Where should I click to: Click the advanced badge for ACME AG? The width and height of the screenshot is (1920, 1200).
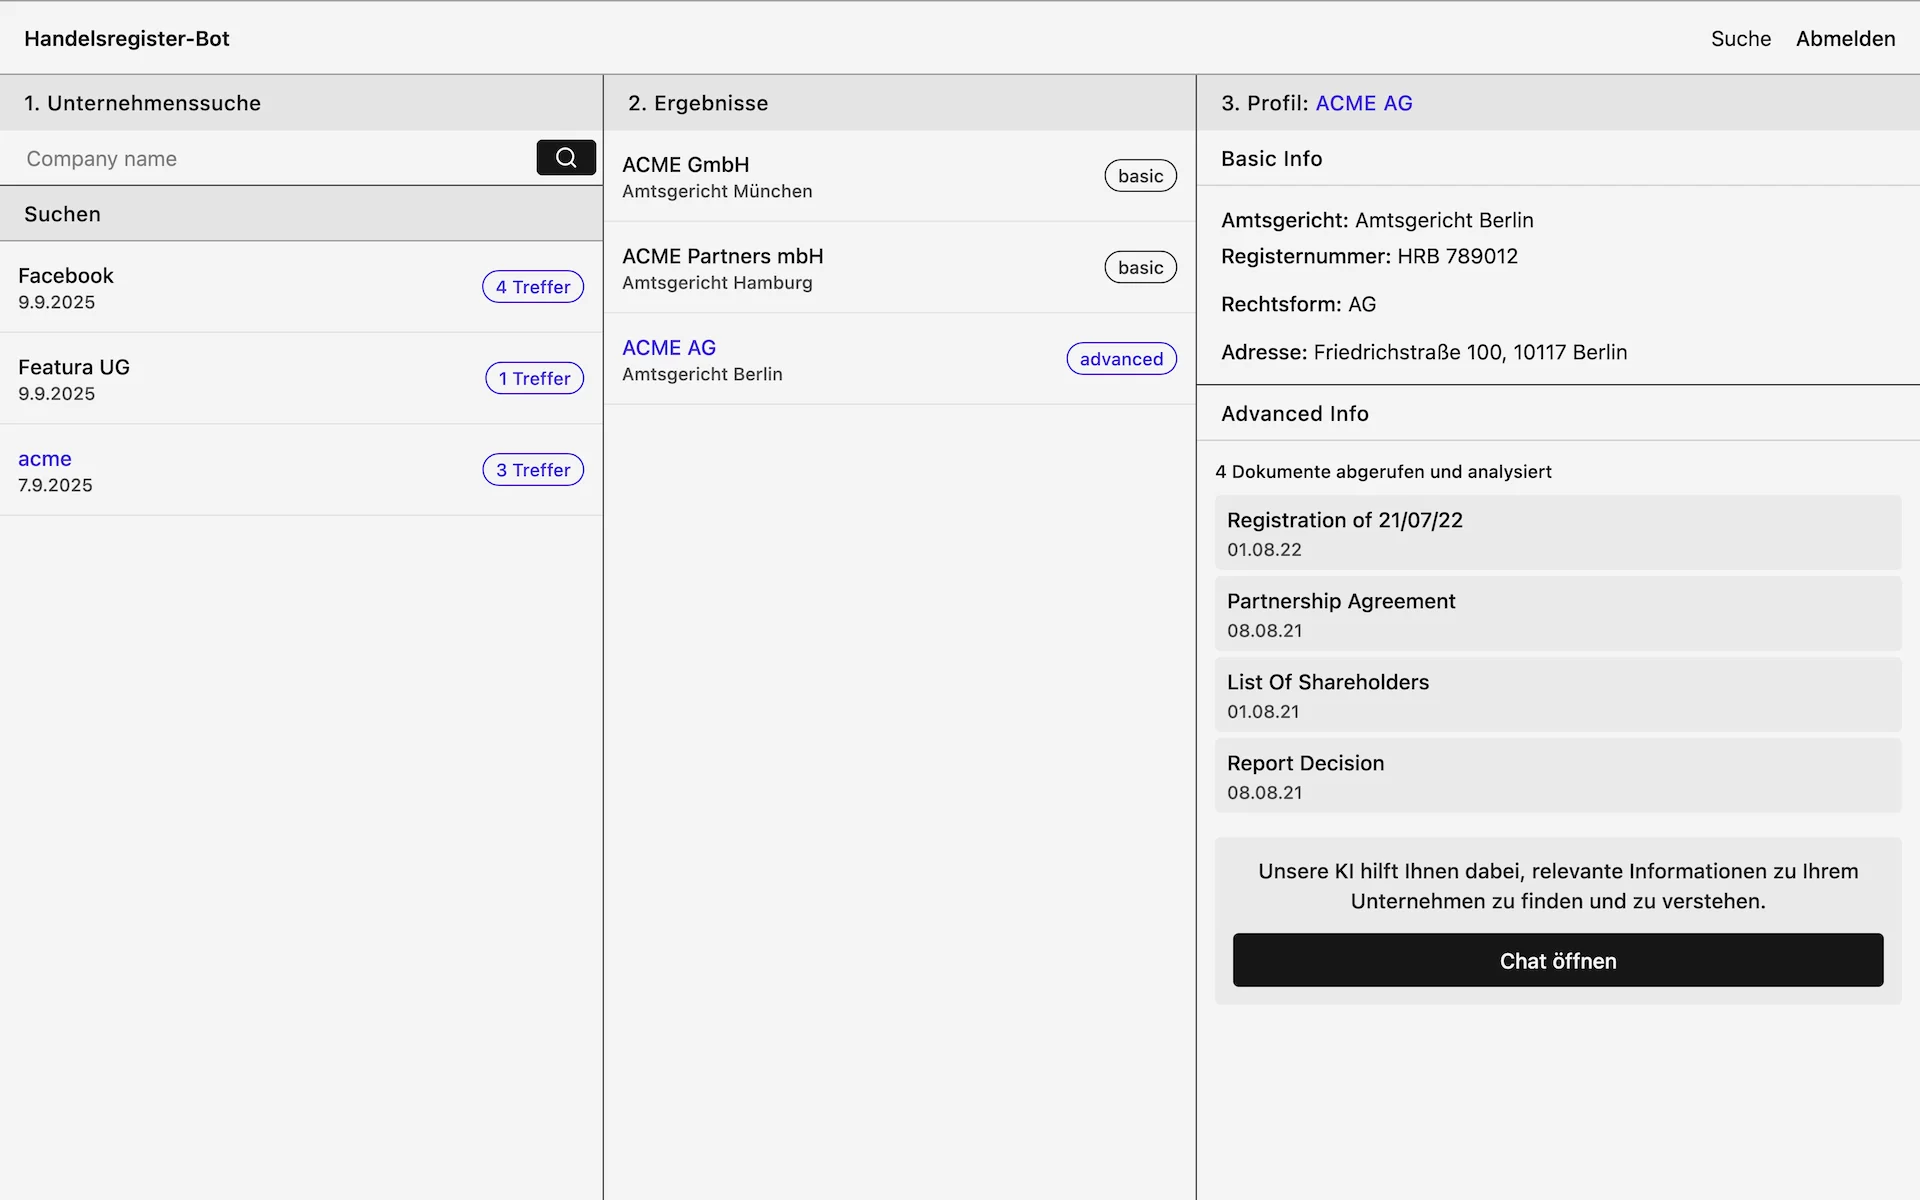pyautogui.click(x=1120, y=359)
